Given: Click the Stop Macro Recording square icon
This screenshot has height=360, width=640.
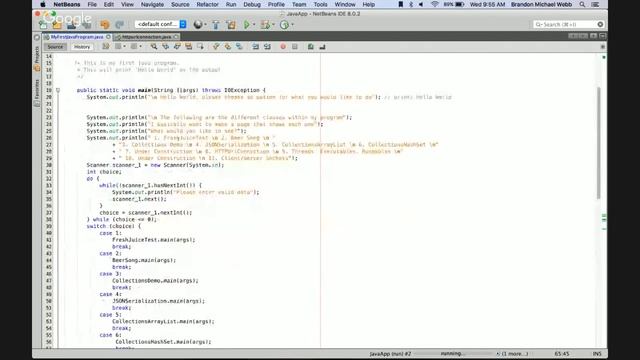Looking at the screenshot, I should (x=295, y=47).
